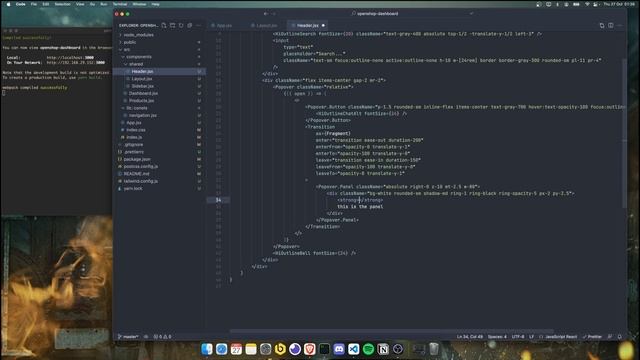
Task: Open Brave browser from the Dock
Action: pyautogui.click(x=310, y=349)
